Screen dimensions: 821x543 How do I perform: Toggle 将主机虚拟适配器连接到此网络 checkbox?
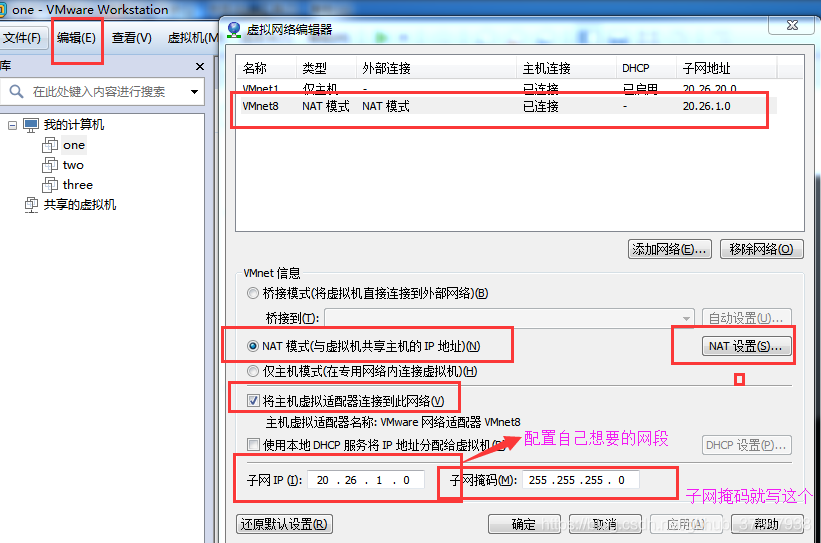coord(253,401)
